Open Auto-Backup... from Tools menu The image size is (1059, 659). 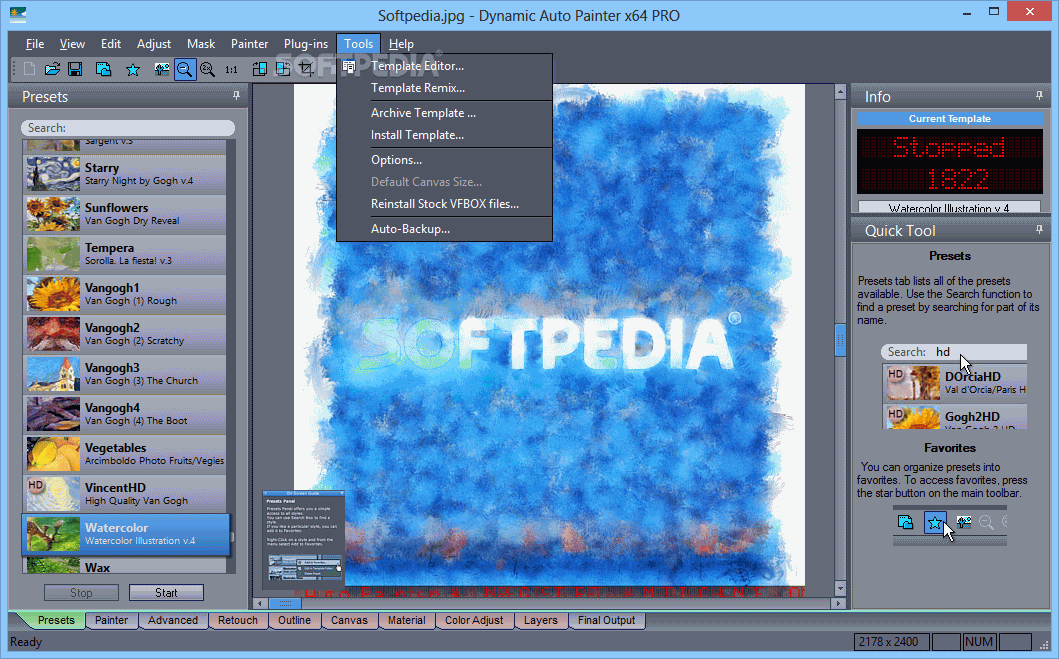tap(444, 229)
